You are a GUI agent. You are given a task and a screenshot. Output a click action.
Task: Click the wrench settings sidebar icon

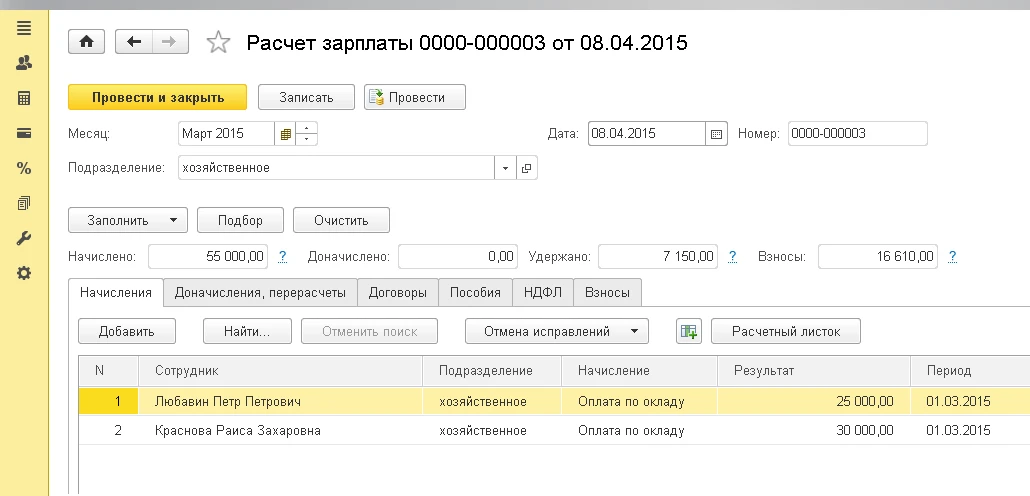coord(24,238)
